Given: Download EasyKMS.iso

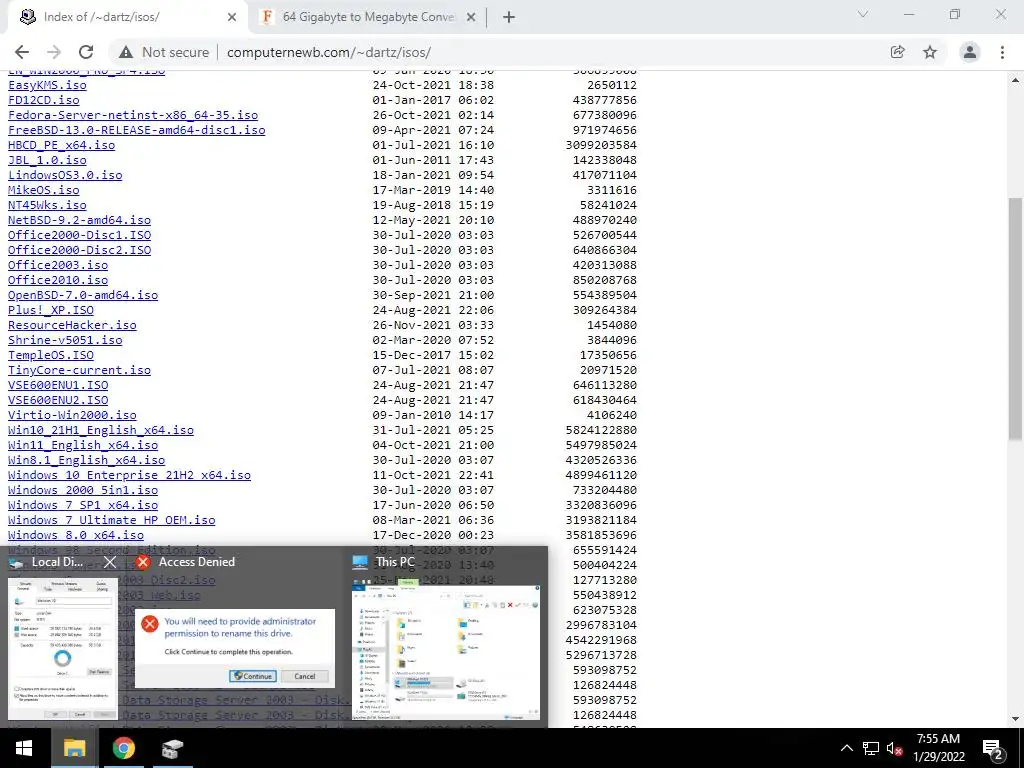Looking at the screenshot, I should point(47,85).
